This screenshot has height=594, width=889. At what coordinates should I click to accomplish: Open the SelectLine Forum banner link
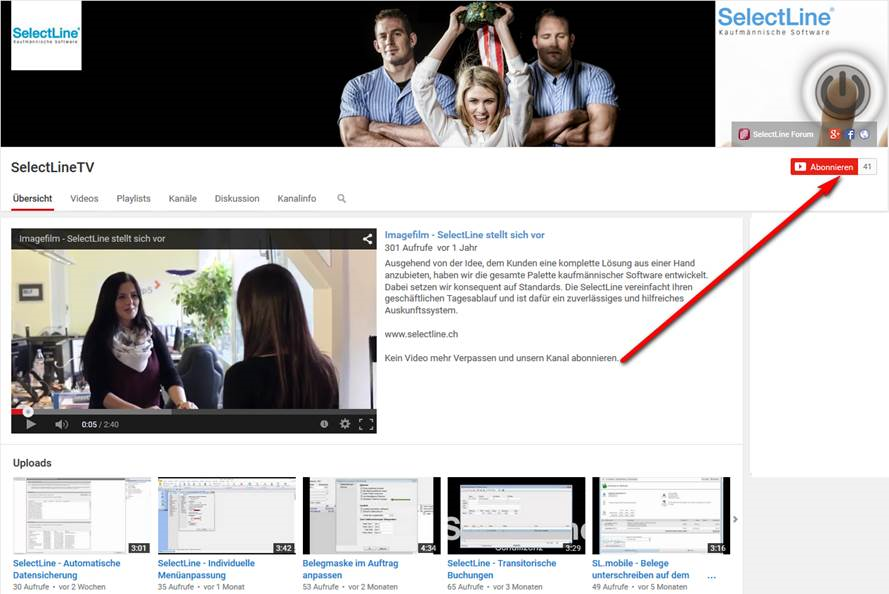(776, 134)
